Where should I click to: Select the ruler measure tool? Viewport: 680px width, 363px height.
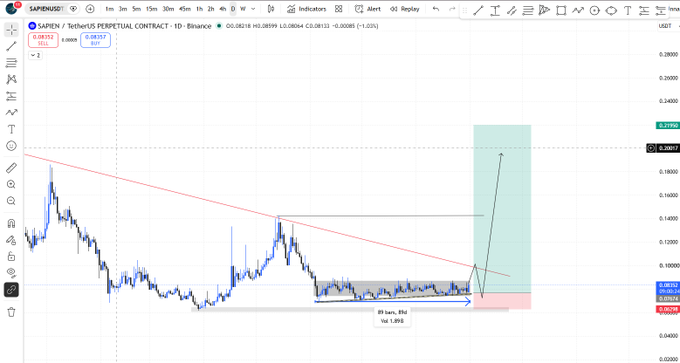11,168
